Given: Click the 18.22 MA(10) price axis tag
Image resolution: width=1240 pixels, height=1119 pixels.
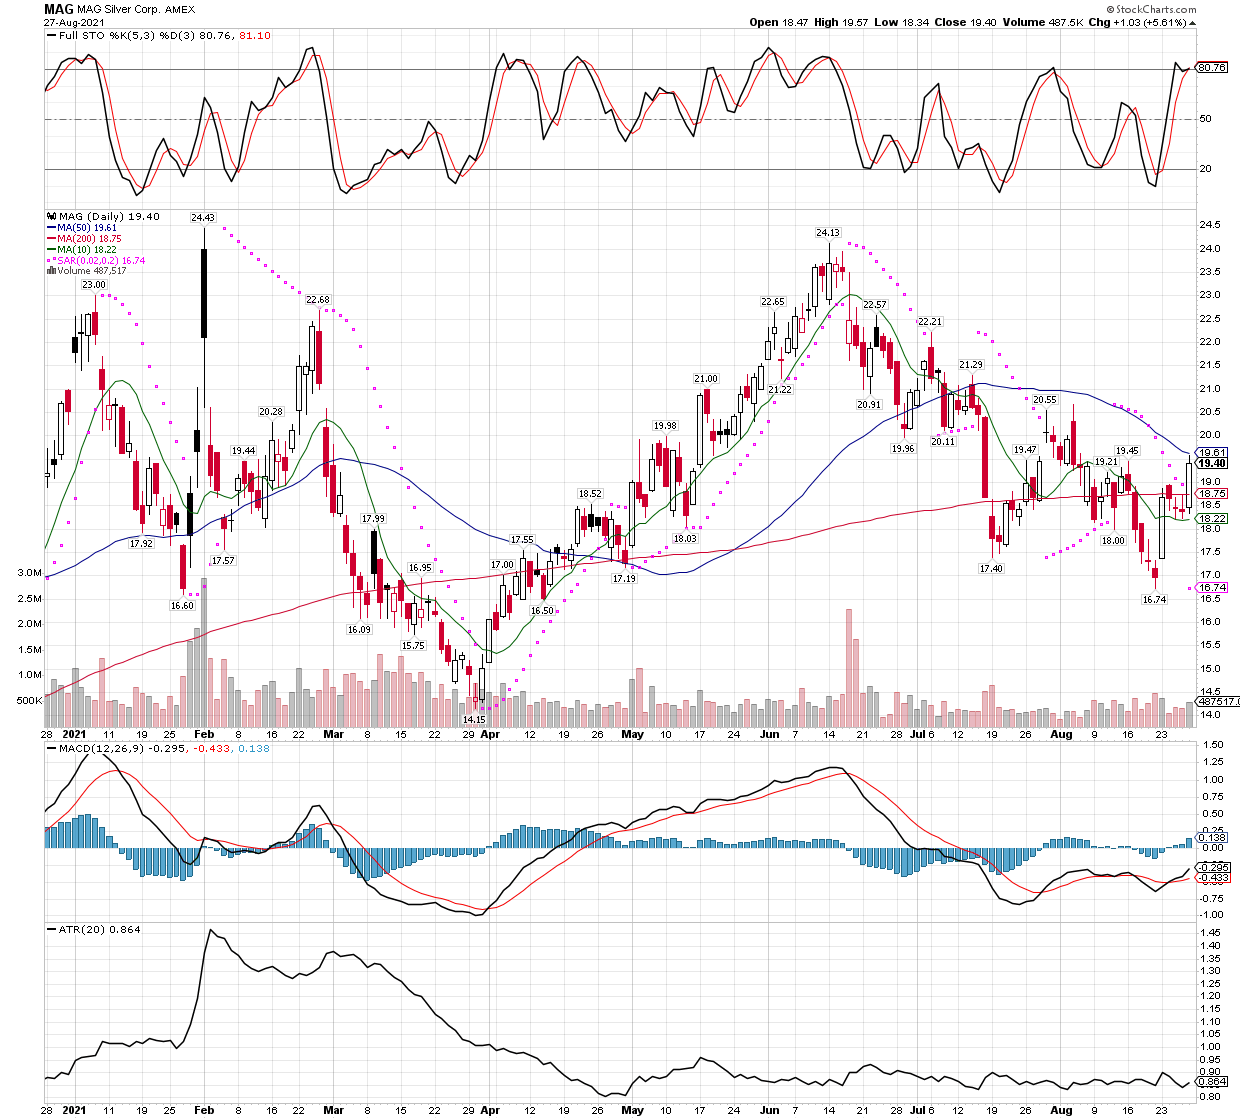Looking at the screenshot, I should pos(1212,518).
